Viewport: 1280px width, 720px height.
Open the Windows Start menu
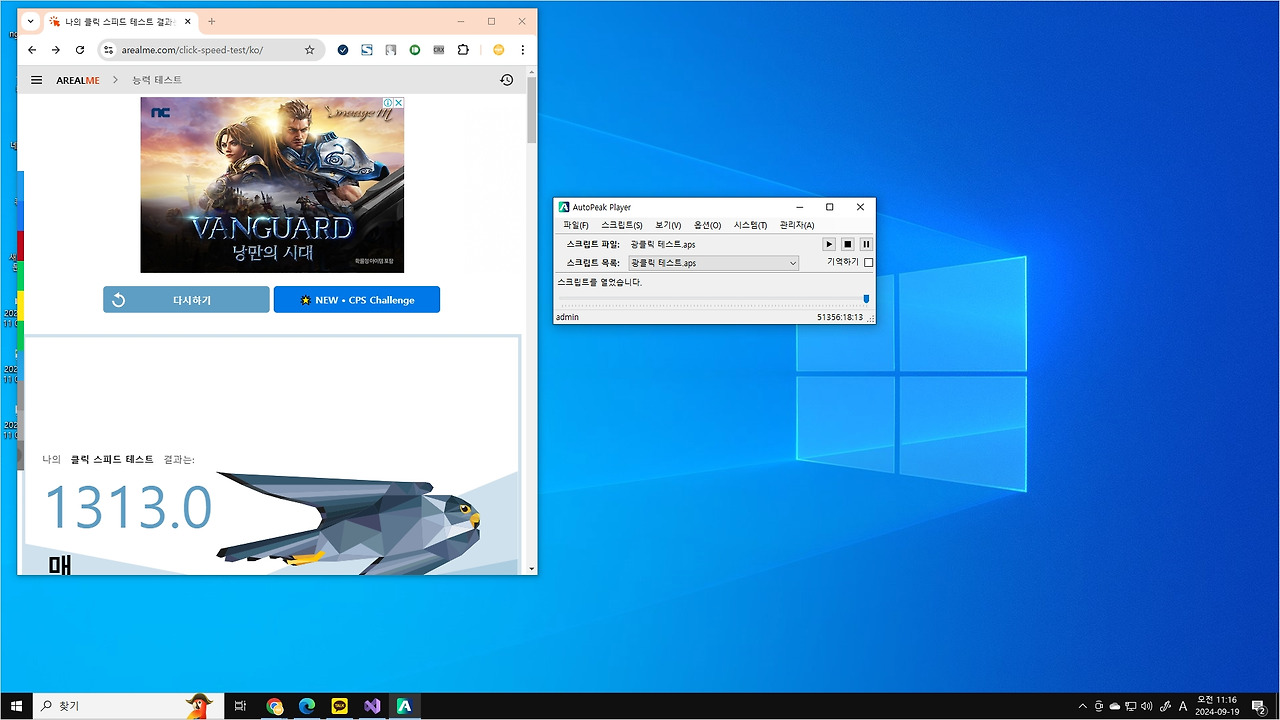tap(17, 706)
